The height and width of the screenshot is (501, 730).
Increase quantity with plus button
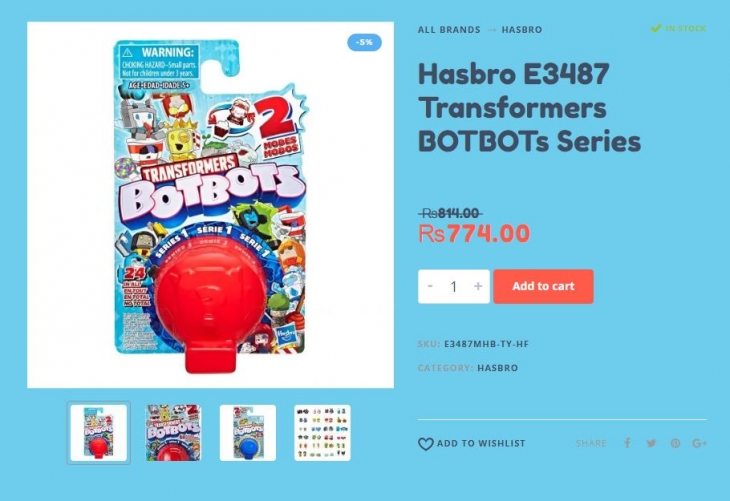click(x=478, y=286)
